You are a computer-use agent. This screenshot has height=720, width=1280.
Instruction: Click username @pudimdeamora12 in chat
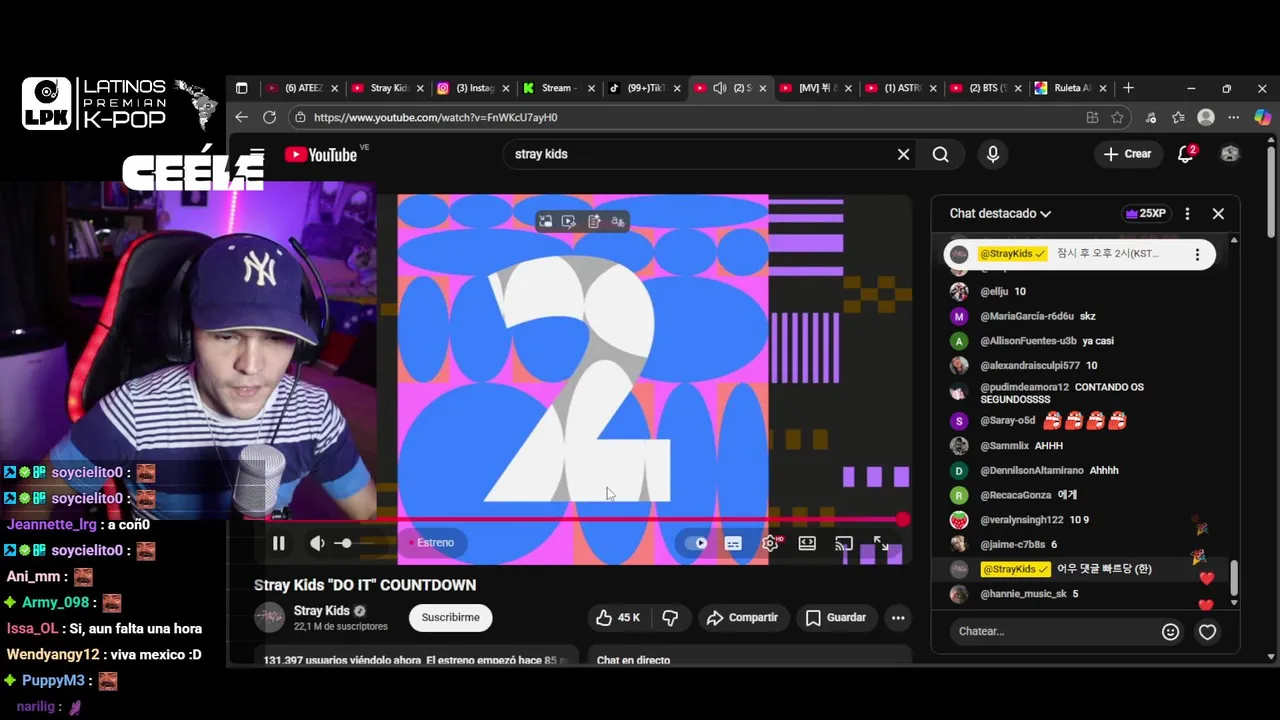1025,387
